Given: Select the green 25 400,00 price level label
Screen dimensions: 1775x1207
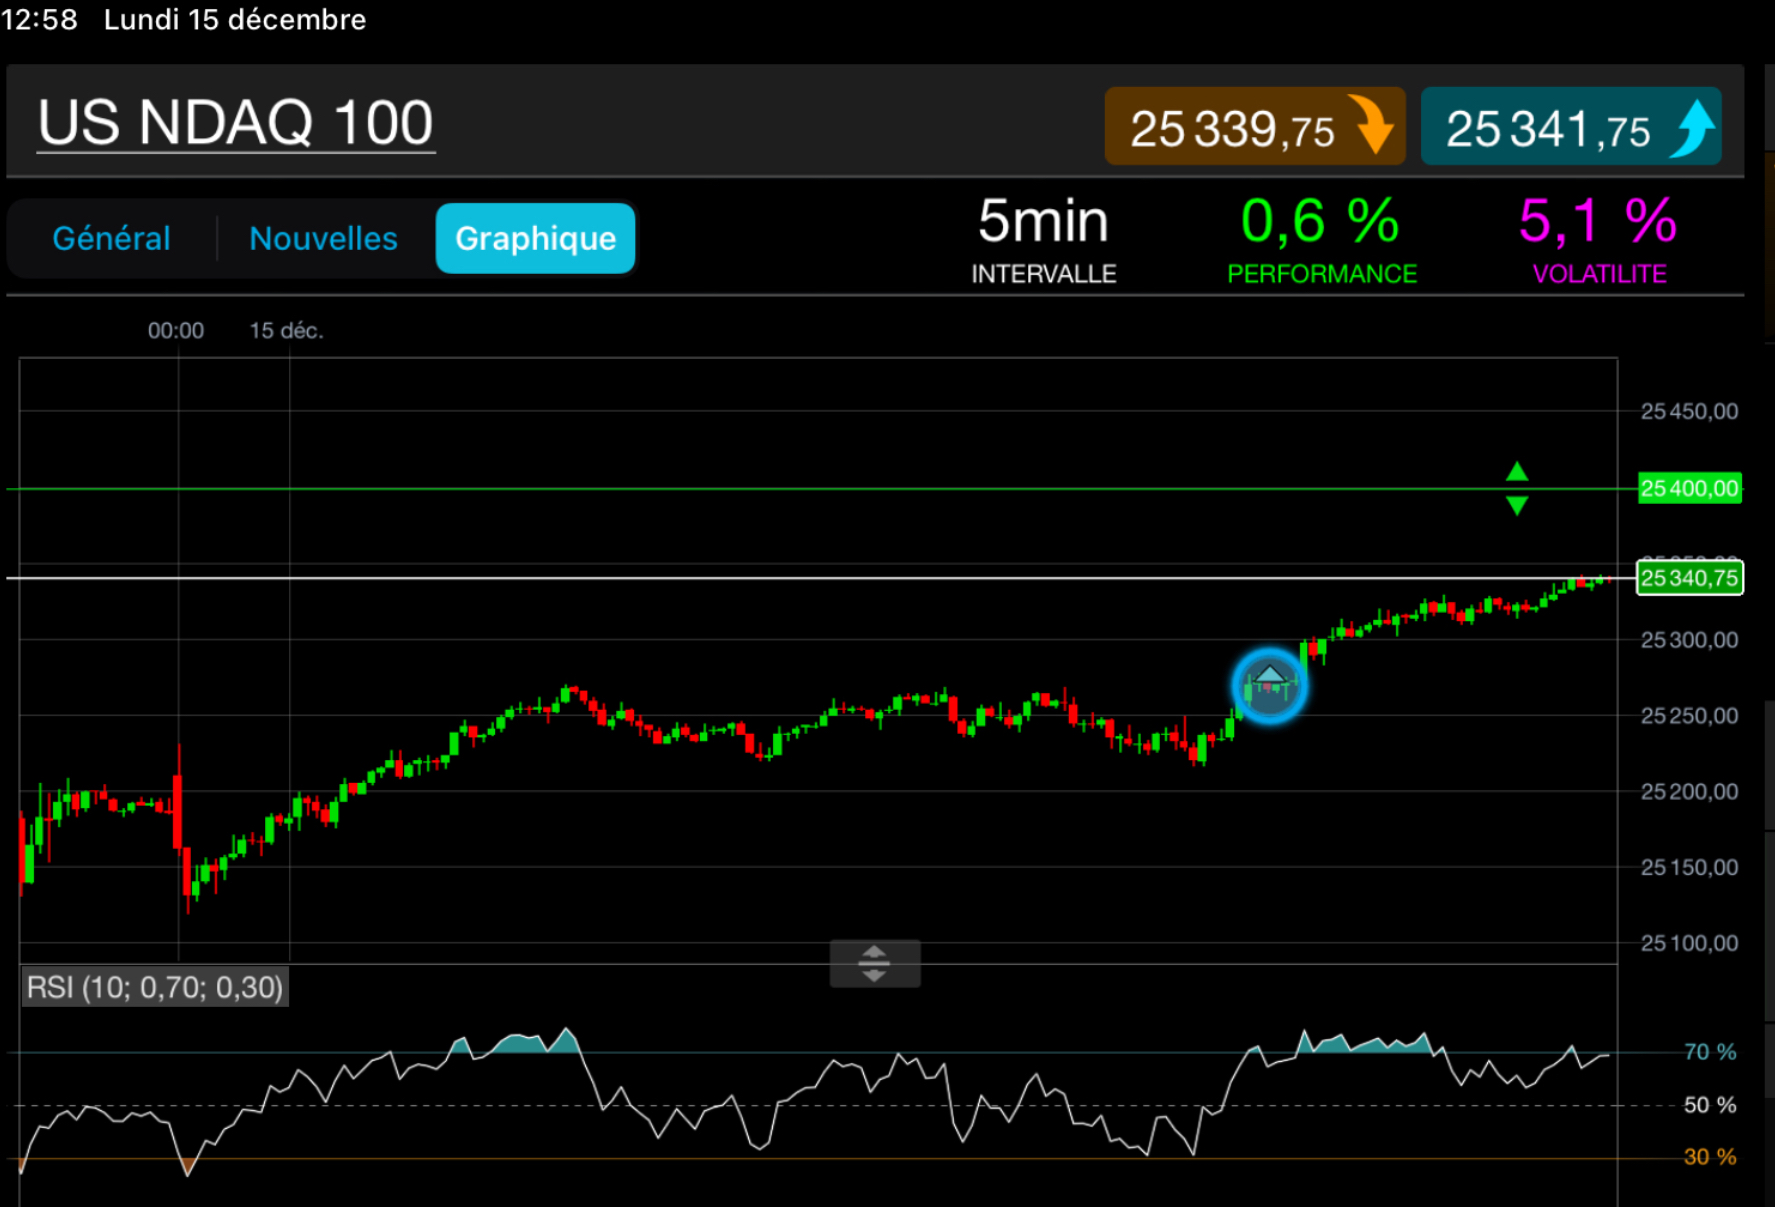Looking at the screenshot, I should 1690,488.
